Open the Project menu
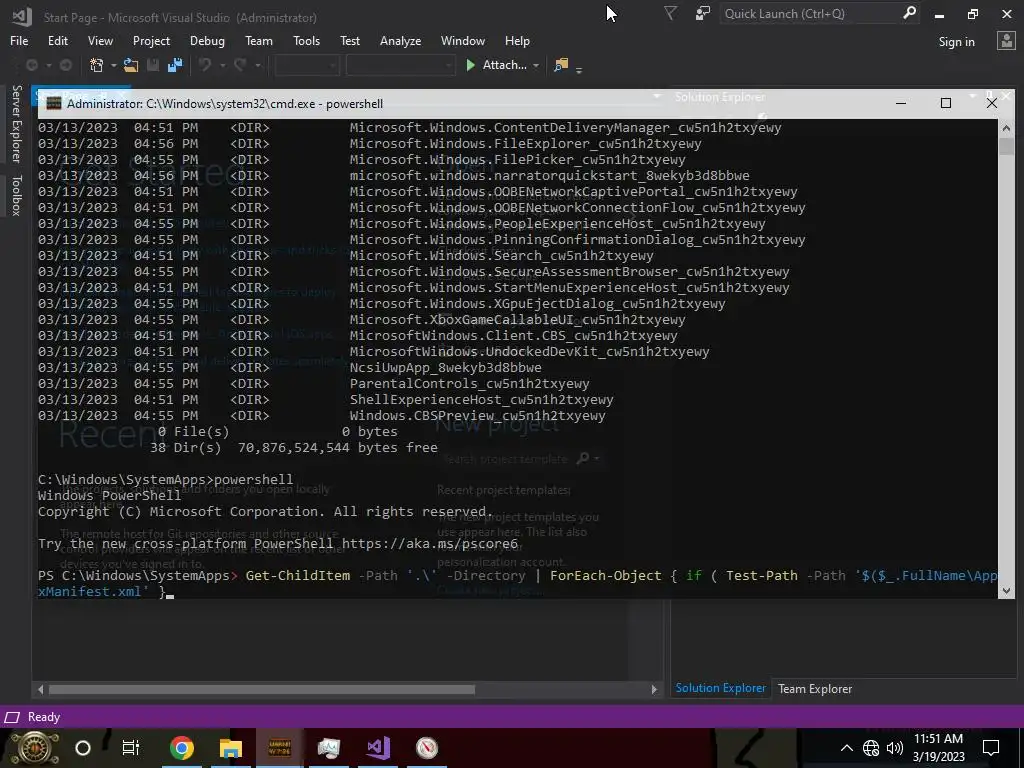The height and width of the screenshot is (768, 1024). [x=151, y=40]
